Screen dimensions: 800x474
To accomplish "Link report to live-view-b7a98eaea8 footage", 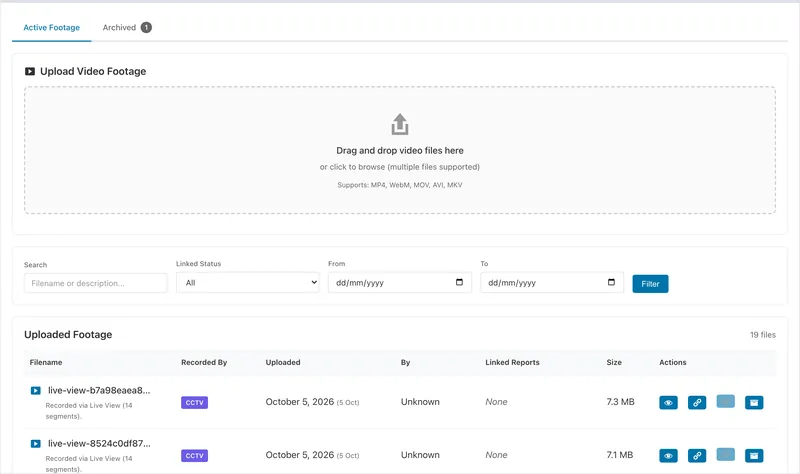I will coord(696,403).
